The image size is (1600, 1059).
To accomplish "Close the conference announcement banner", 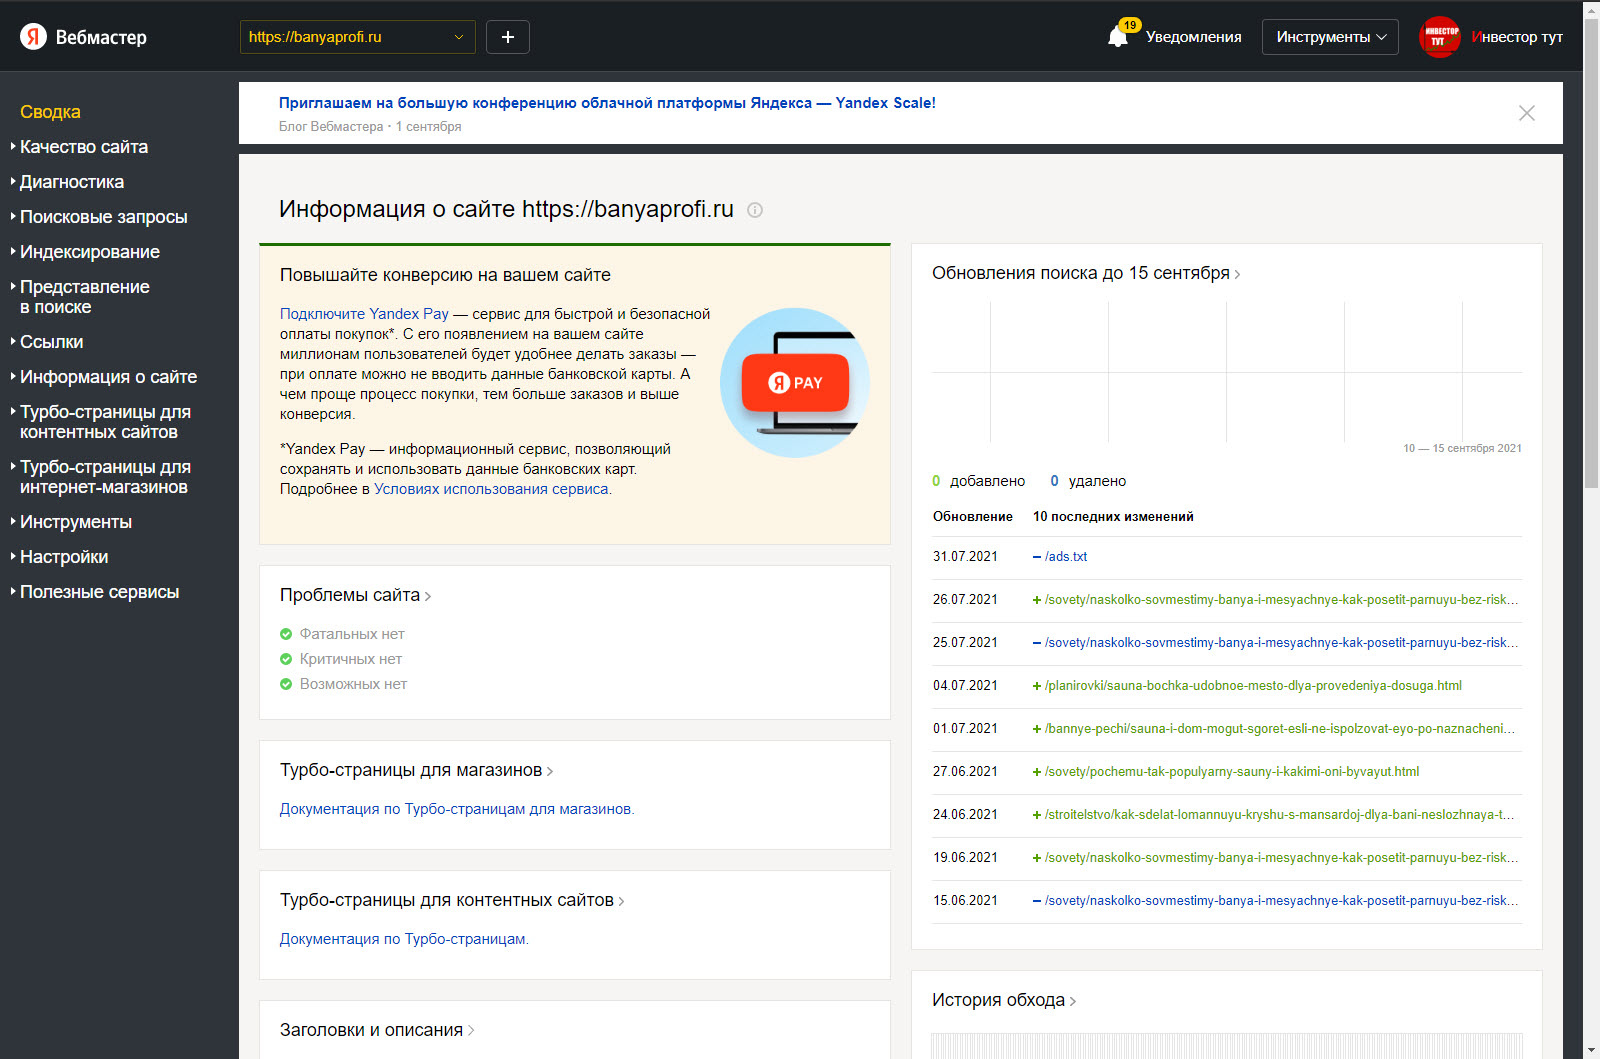I will click(x=1526, y=113).
